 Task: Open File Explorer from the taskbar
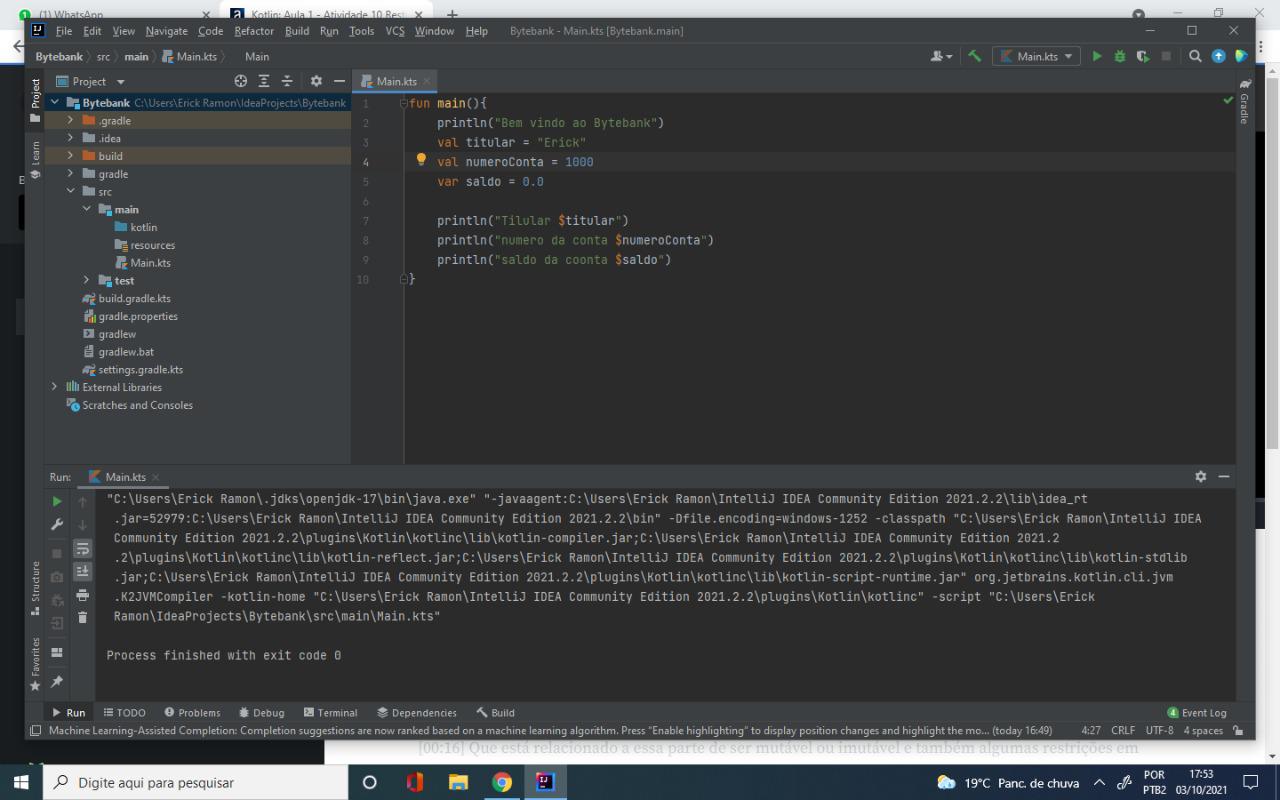pos(458,782)
